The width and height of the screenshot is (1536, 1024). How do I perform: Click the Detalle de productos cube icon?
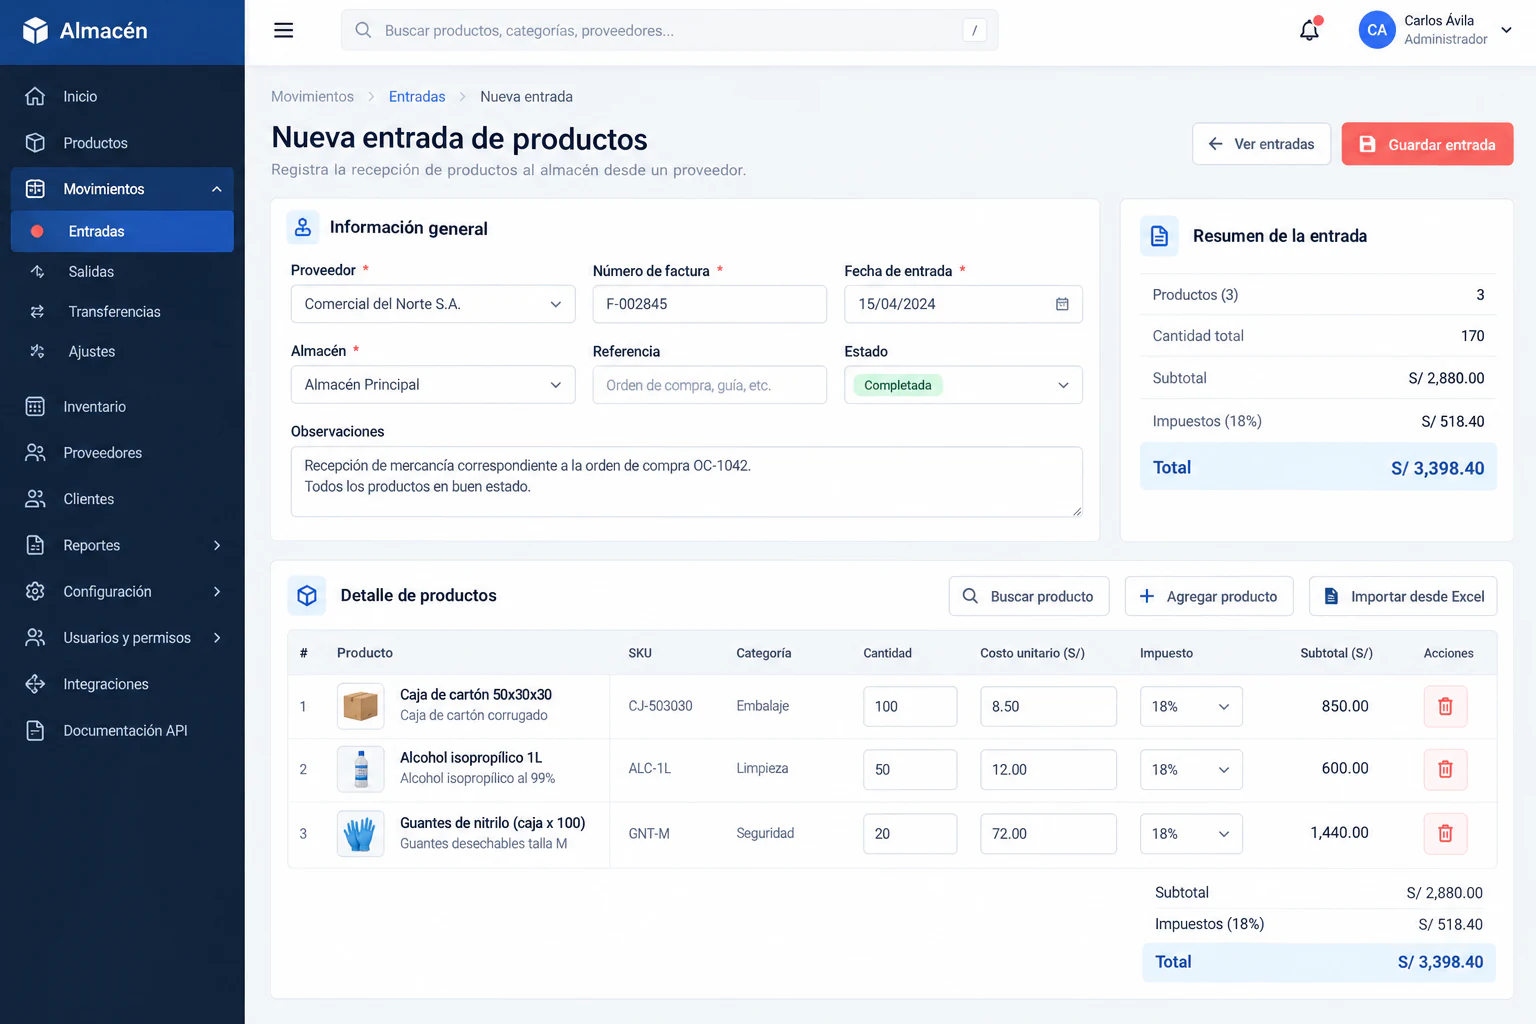(x=307, y=595)
